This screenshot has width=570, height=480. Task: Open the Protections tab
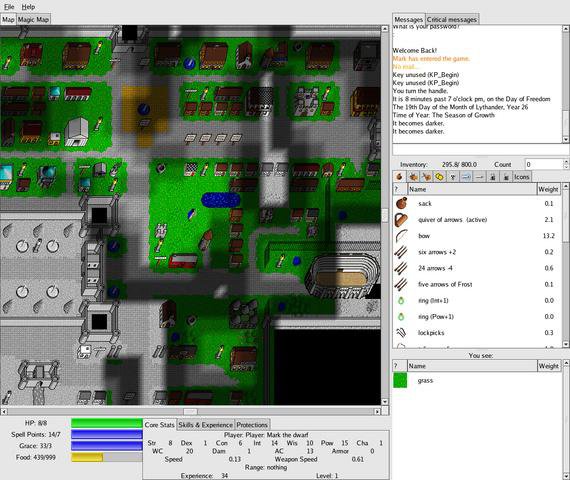[252, 425]
